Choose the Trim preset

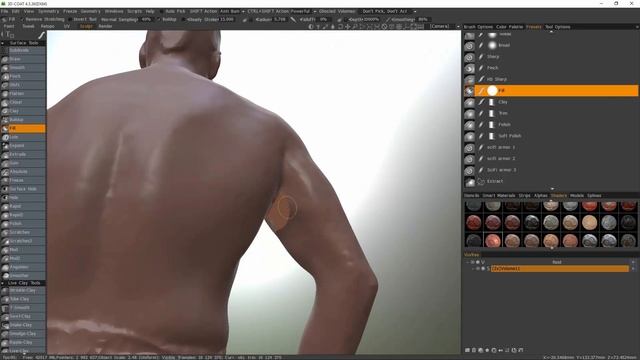(x=551, y=113)
